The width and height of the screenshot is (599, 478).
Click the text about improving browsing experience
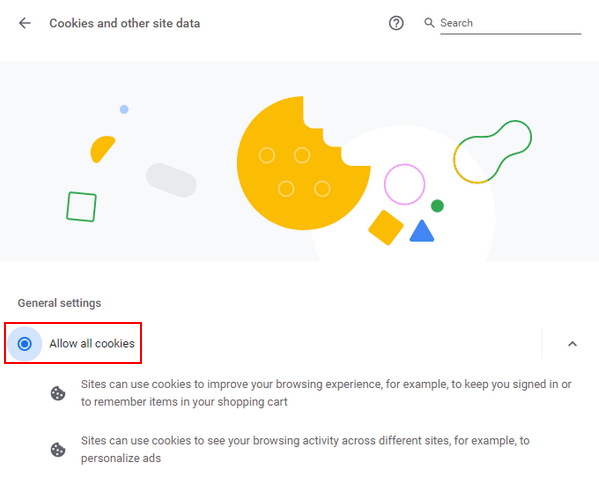[x=326, y=393]
